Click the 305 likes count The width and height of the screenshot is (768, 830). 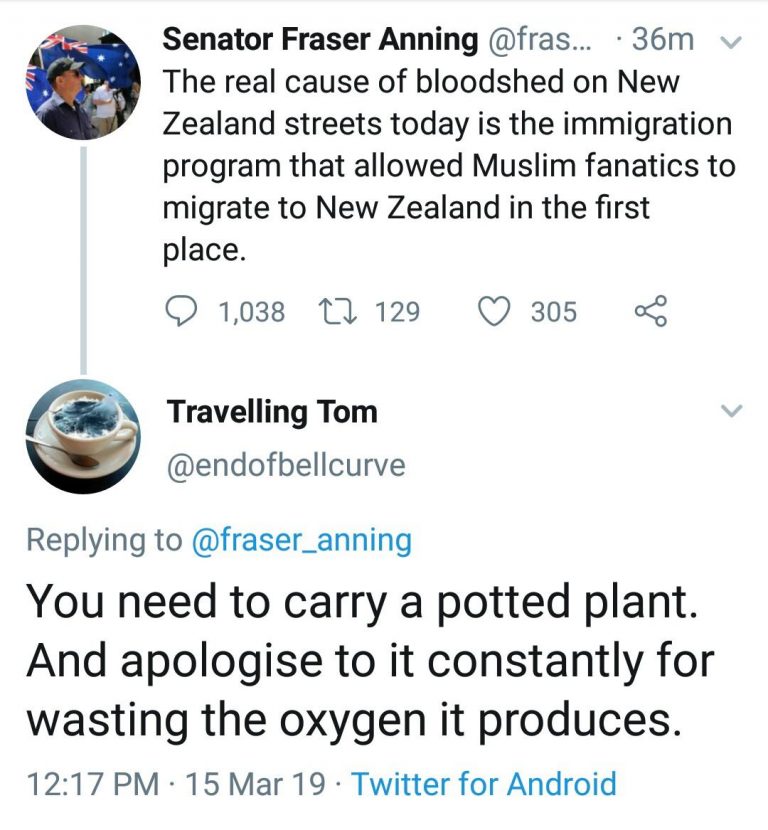553,312
